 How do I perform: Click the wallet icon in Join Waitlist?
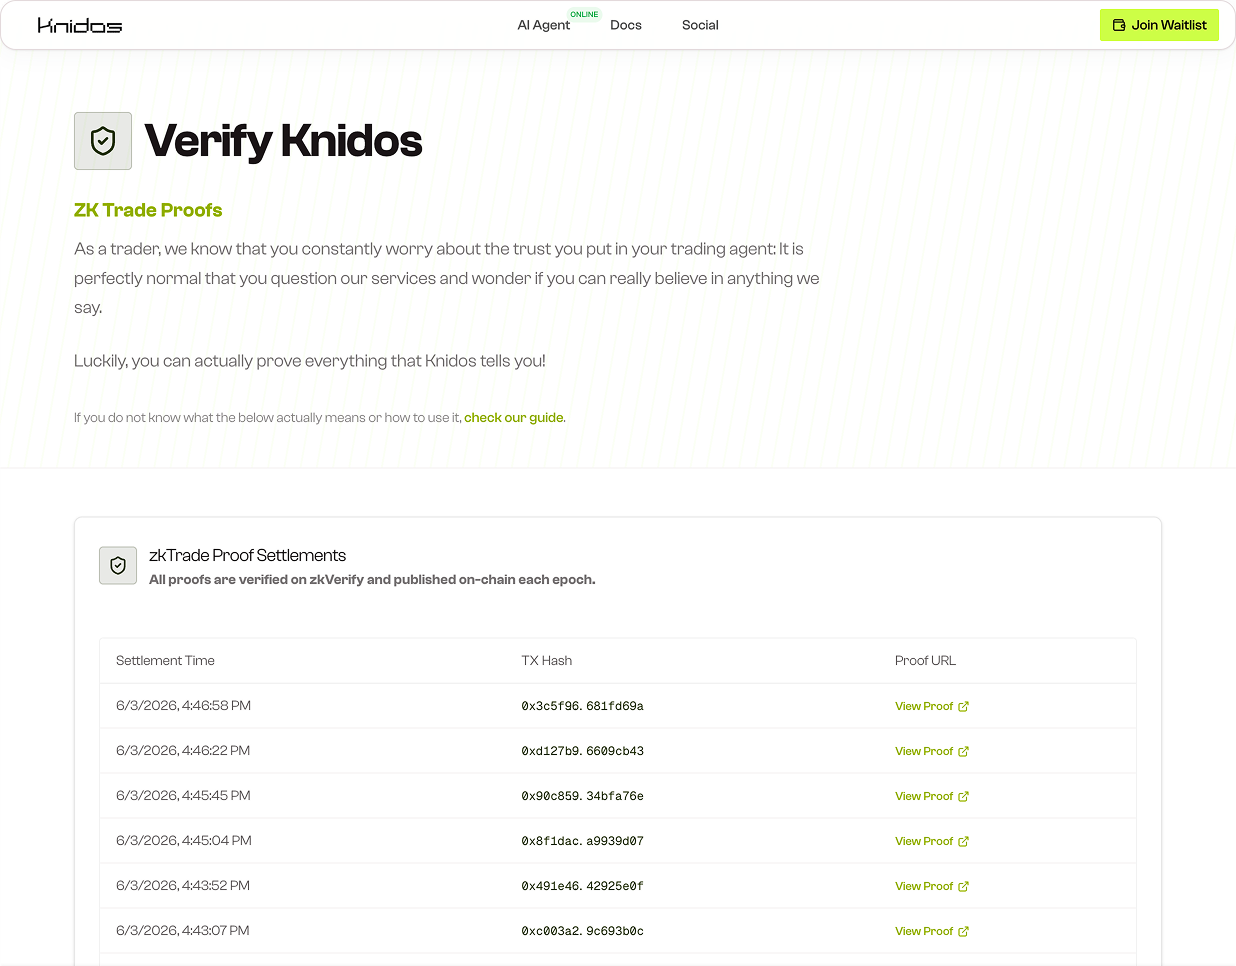(x=1119, y=25)
